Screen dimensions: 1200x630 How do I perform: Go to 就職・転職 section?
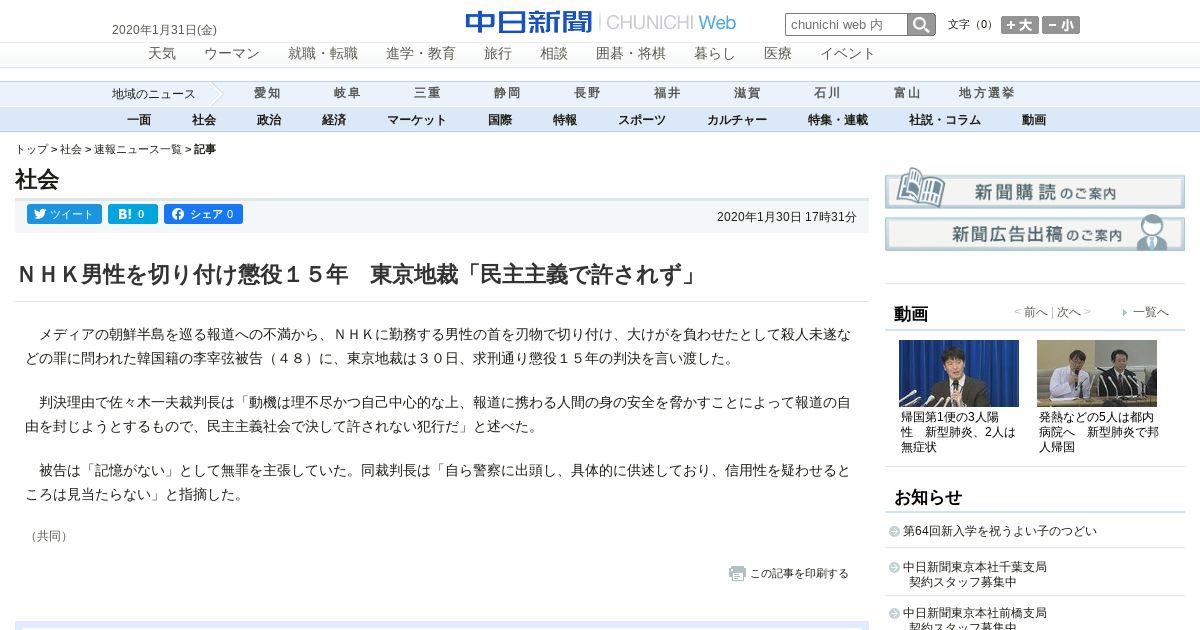pos(323,54)
